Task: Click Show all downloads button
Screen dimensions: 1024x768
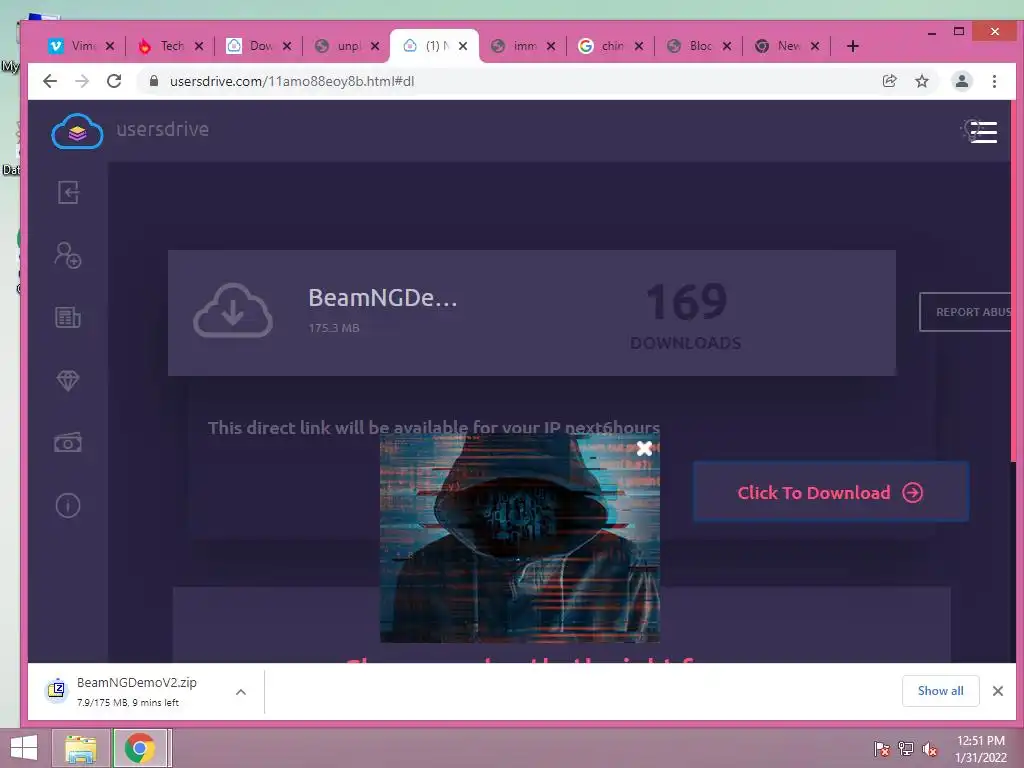Action: [x=940, y=691]
